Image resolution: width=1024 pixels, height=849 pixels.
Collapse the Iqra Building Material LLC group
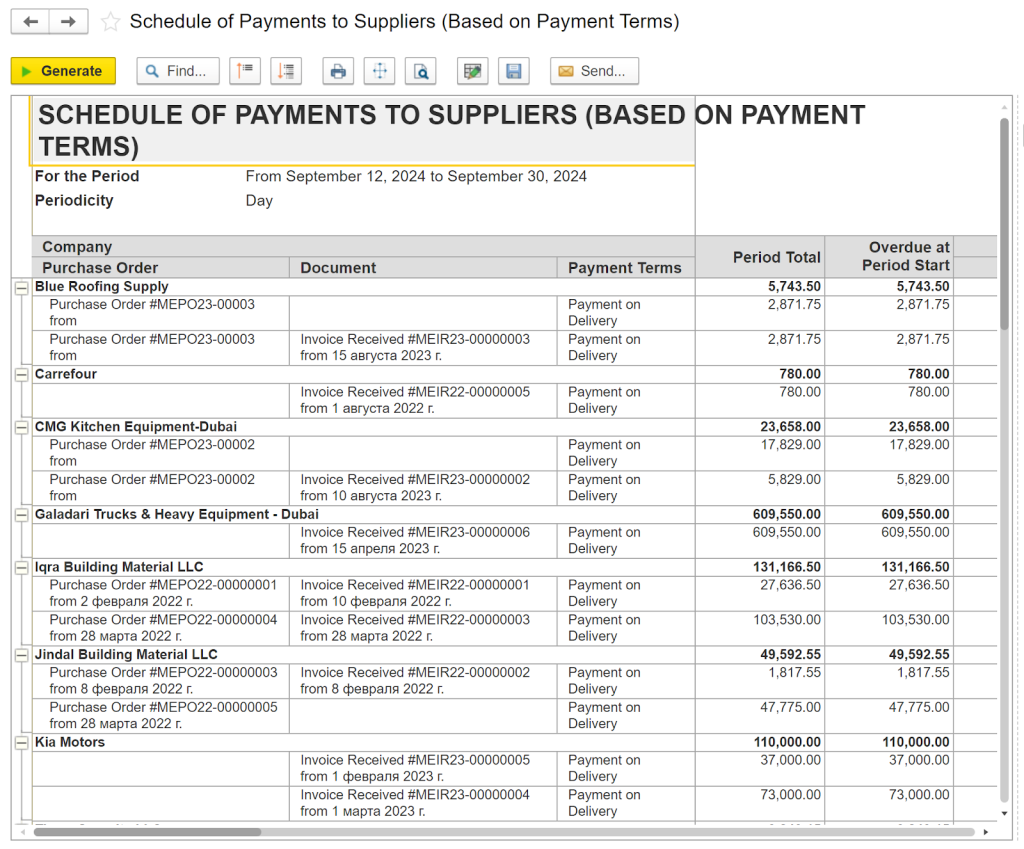(21, 567)
